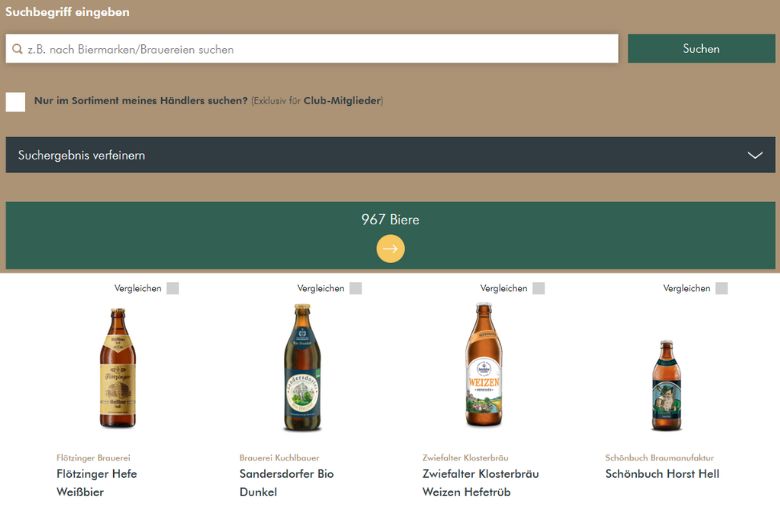Open the Zwiefalter Weizen bottle image
780x505 pixels.
click(x=484, y=366)
